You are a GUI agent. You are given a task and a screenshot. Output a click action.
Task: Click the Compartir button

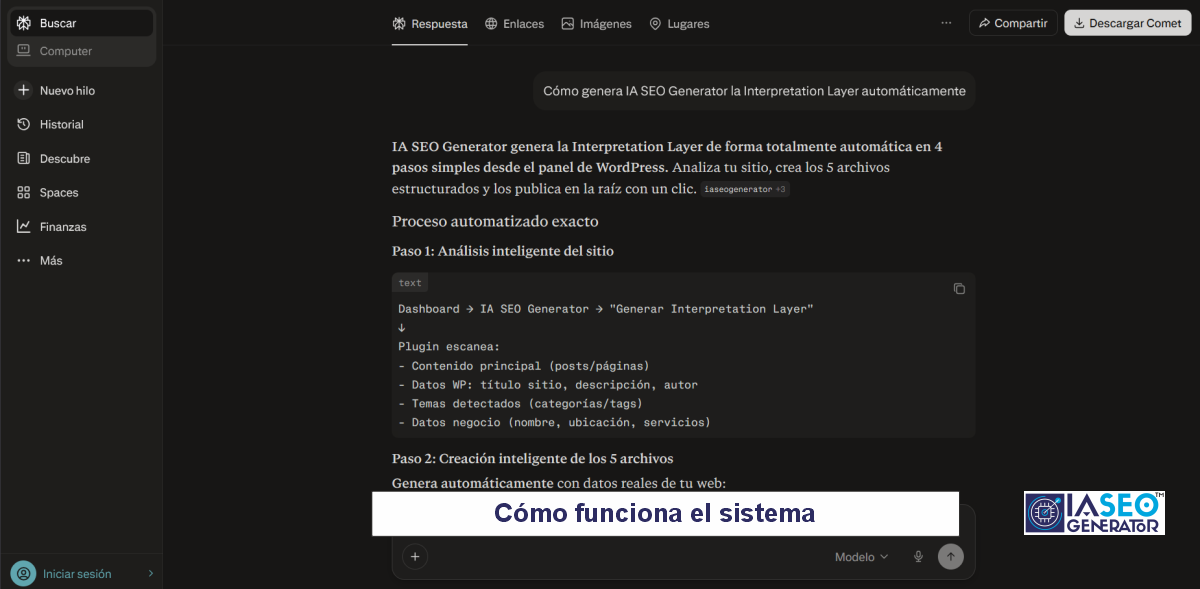click(x=1012, y=23)
